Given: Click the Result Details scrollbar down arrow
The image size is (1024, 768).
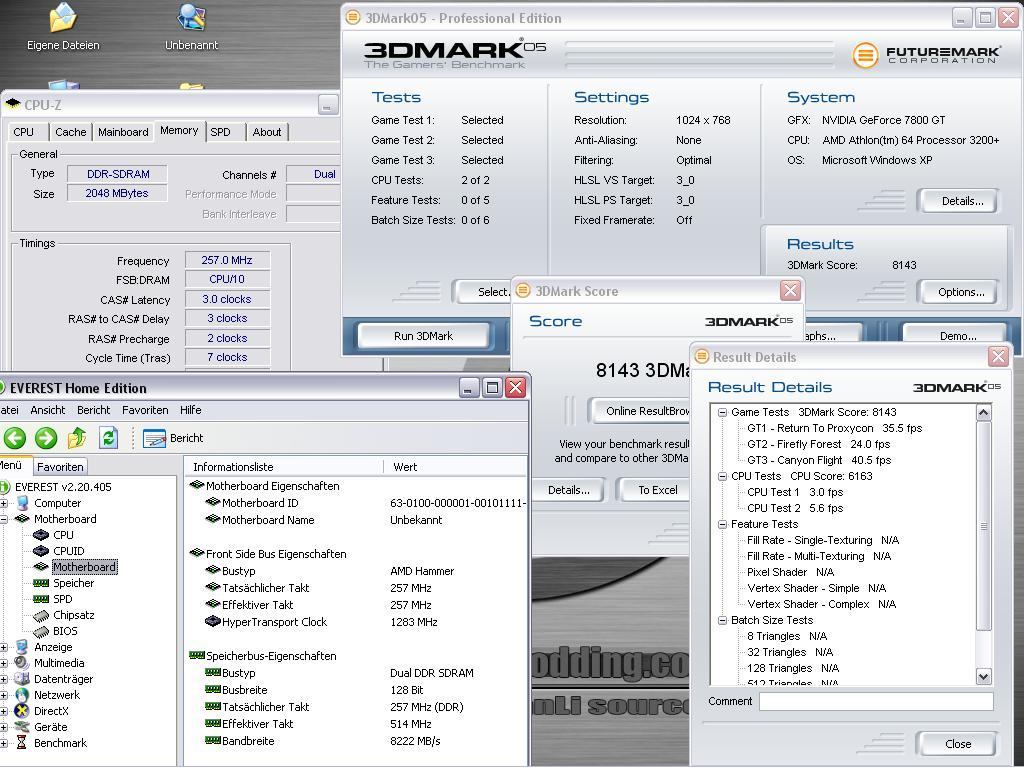Looking at the screenshot, I should [x=984, y=677].
